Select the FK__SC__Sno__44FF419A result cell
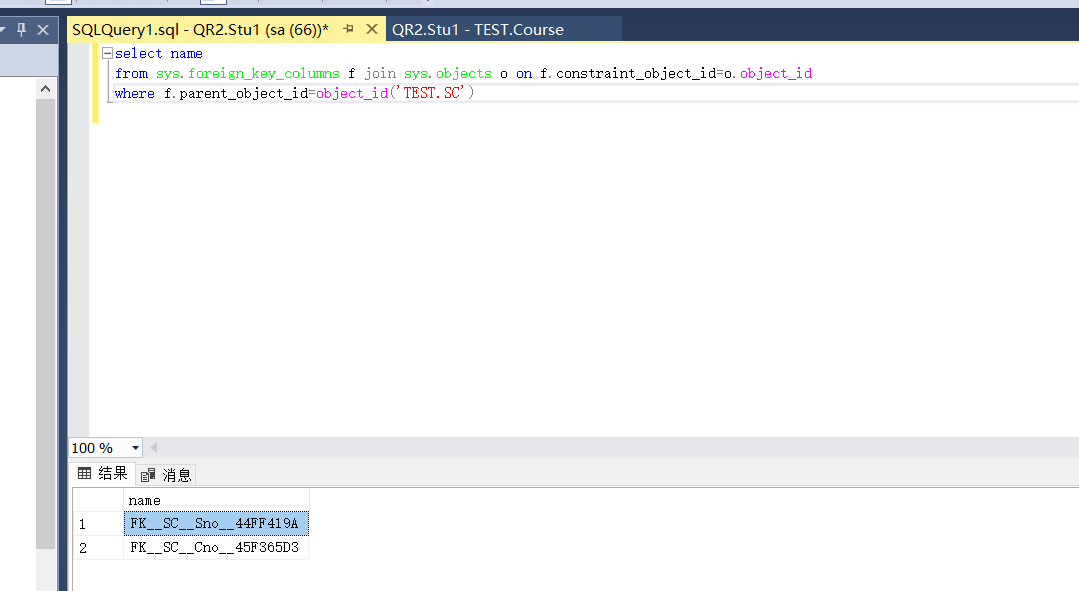 tap(216, 524)
